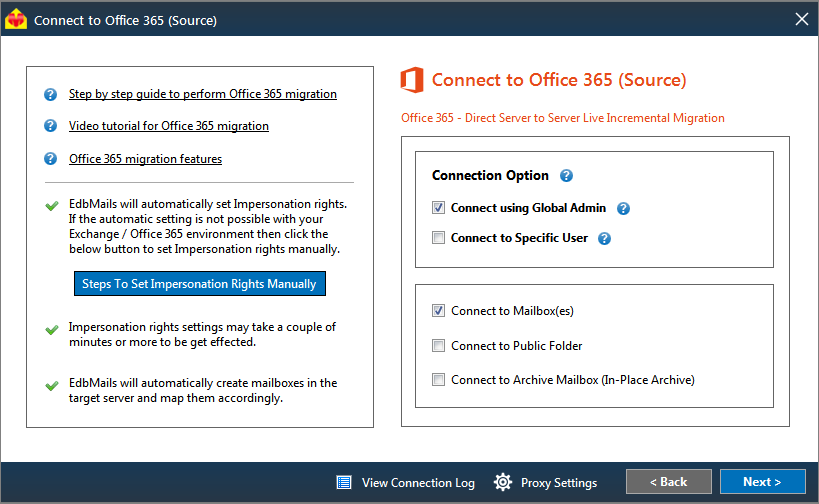Open Office 365 migration features link
This screenshot has width=819, height=504.
tap(145, 159)
